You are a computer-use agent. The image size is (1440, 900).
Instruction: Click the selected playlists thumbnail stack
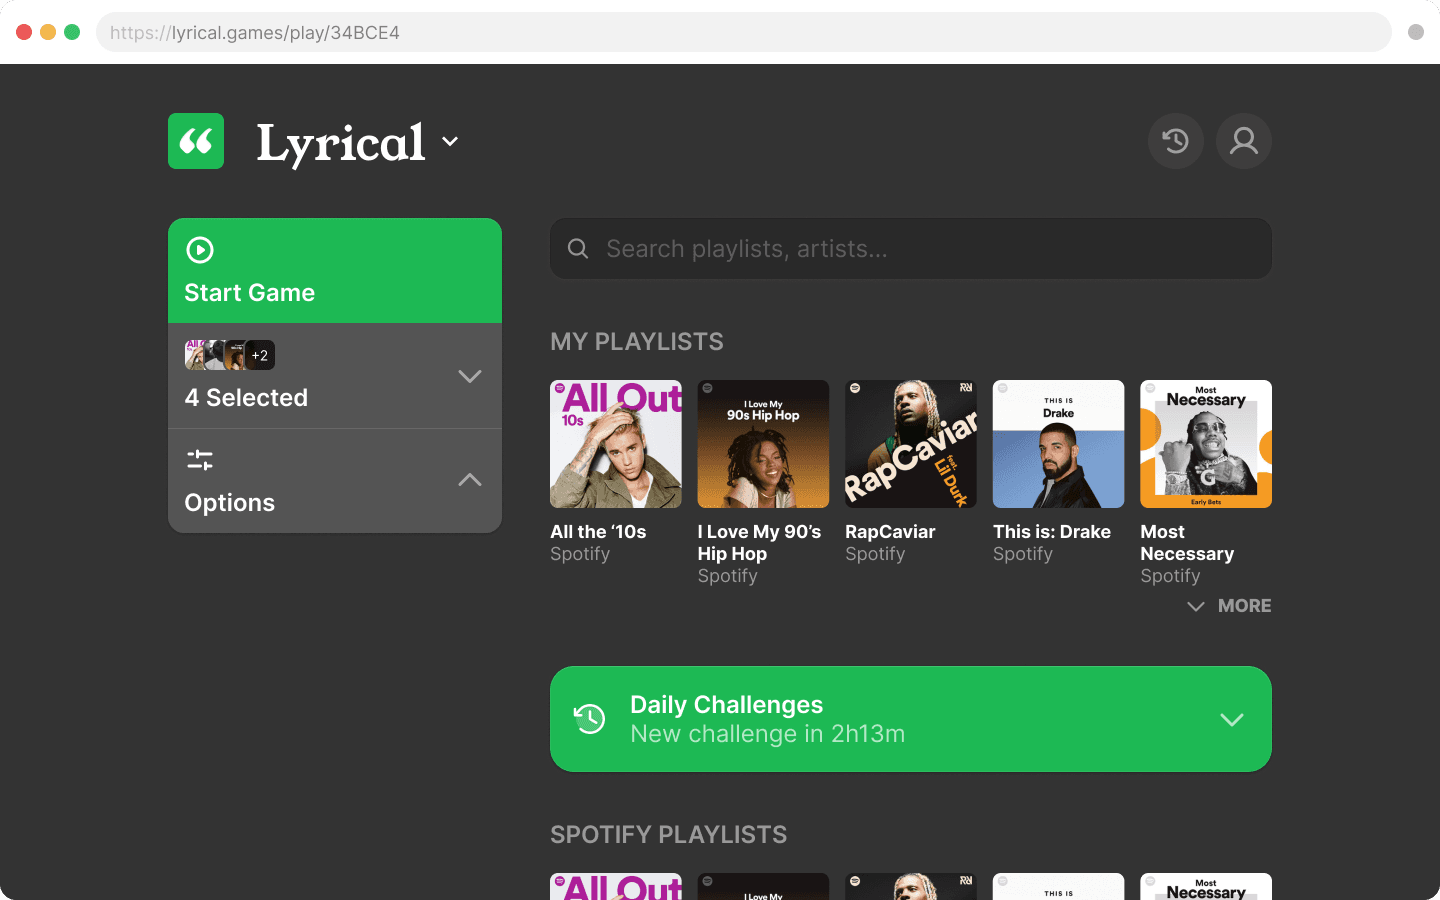coord(230,355)
